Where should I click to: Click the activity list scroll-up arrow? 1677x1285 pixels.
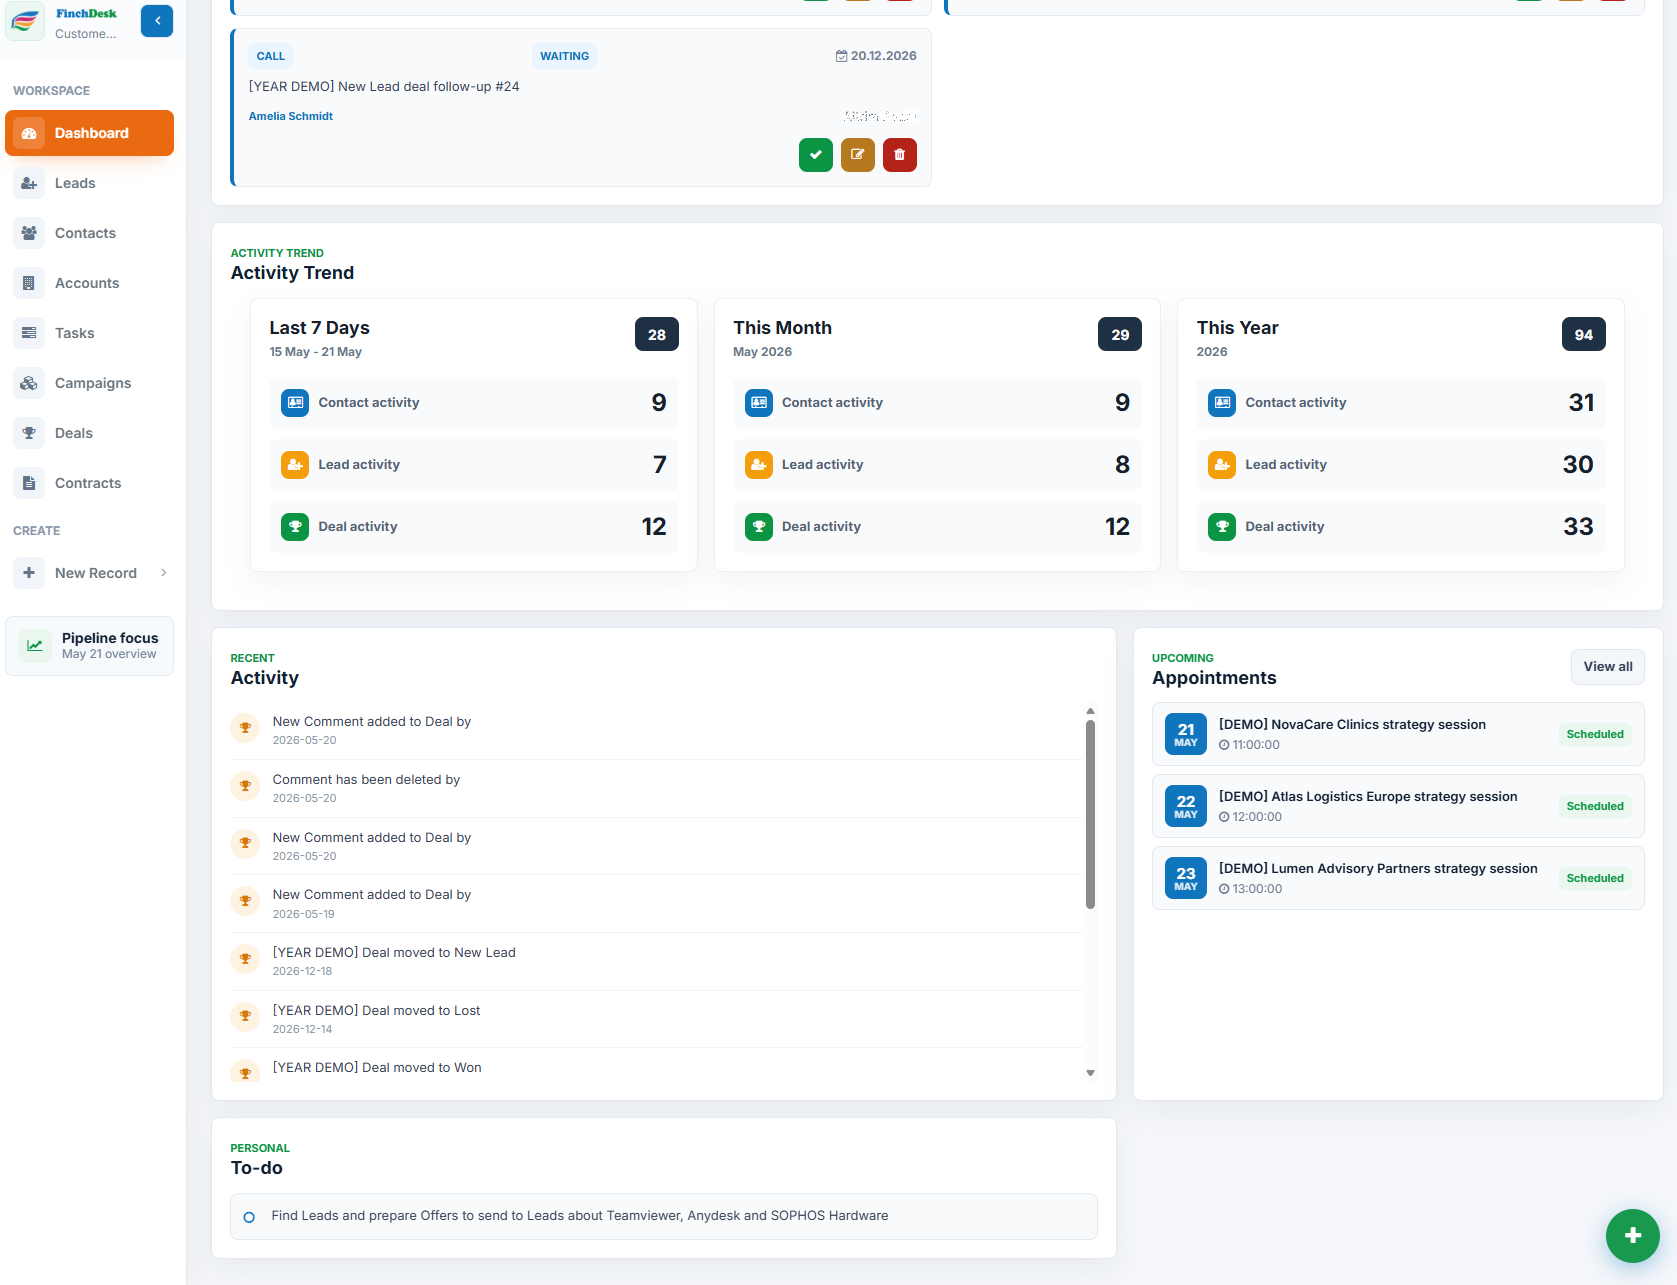(1090, 711)
